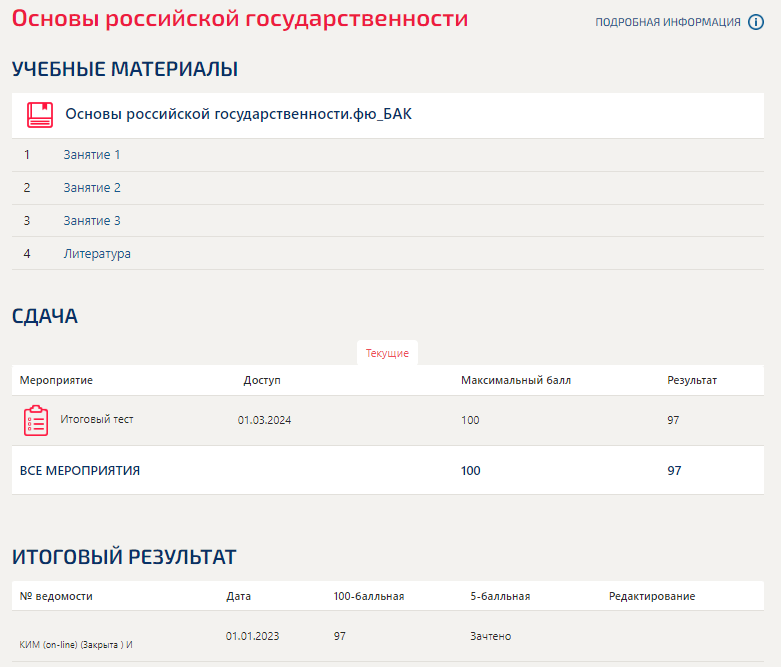Open the Итоговый тест link
The image size is (781, 667).
tap(97, 419)
